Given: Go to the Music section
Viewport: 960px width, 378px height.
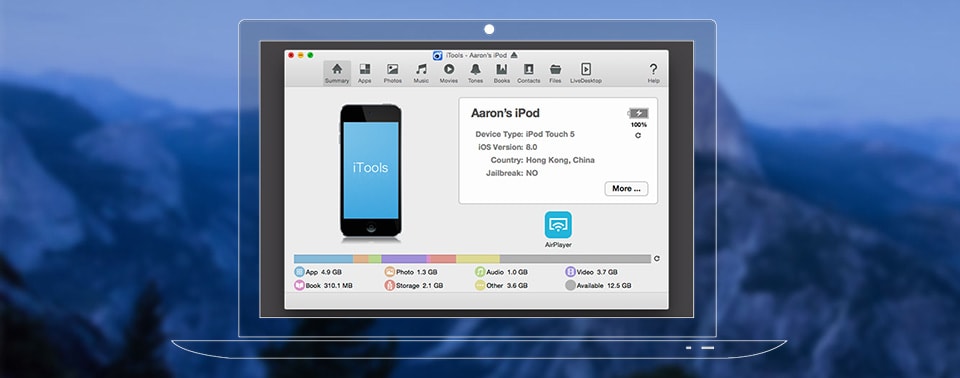Looking at the screenshot, I should [x=421, y=73].
